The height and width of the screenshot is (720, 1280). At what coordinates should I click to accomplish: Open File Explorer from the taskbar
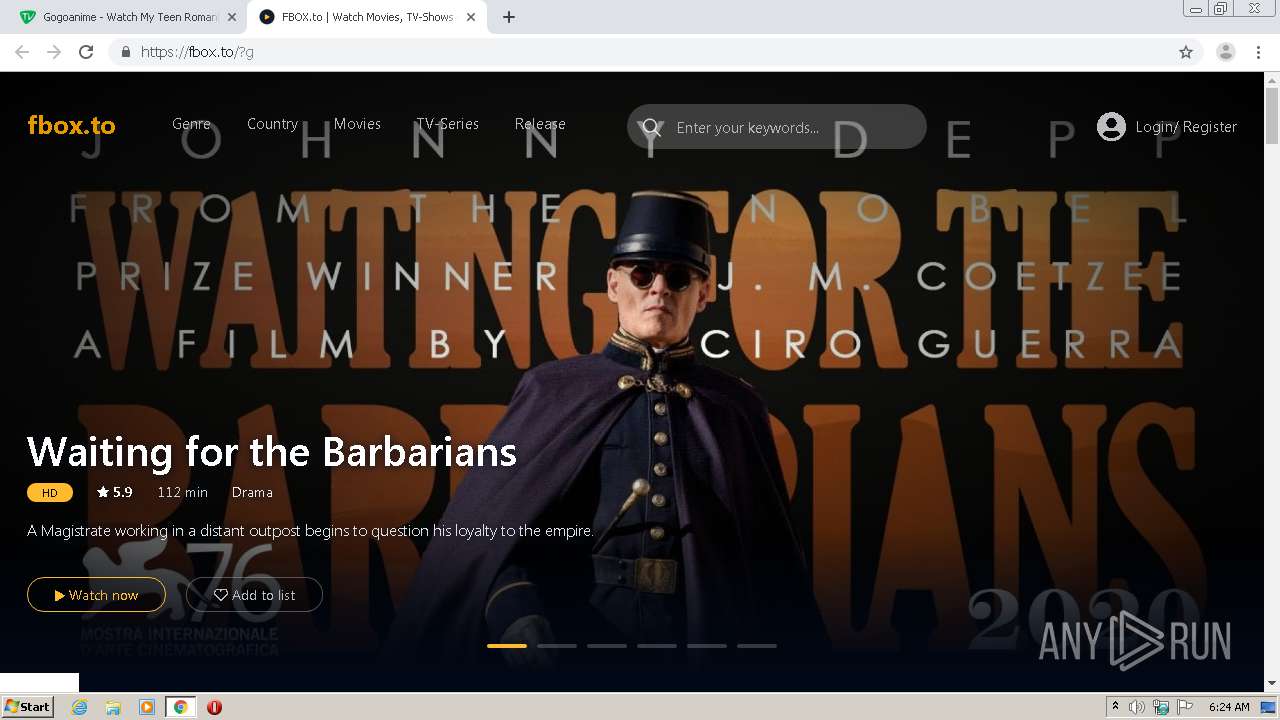(x=113, y=707)
